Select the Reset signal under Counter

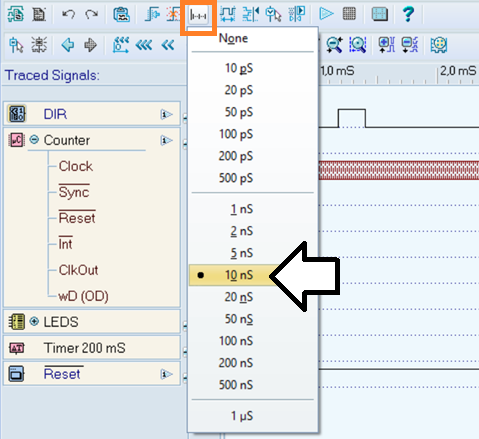(x=77, y=218)
